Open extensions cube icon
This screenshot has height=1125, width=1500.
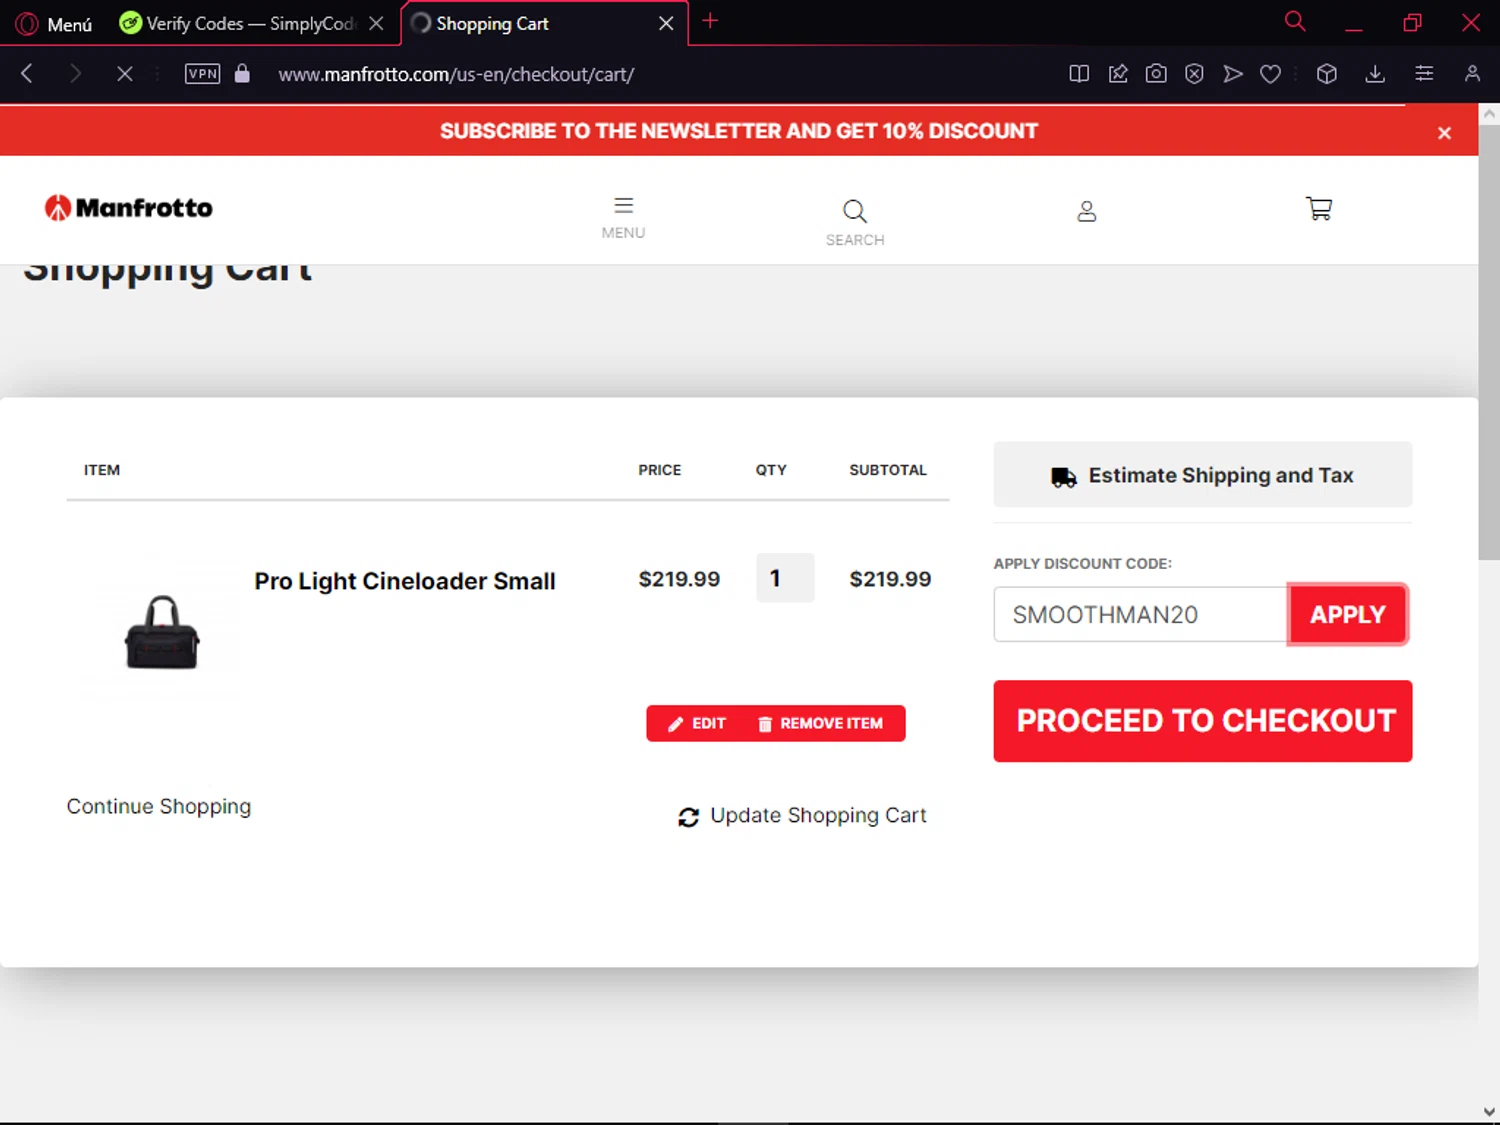click(1327, 73)
